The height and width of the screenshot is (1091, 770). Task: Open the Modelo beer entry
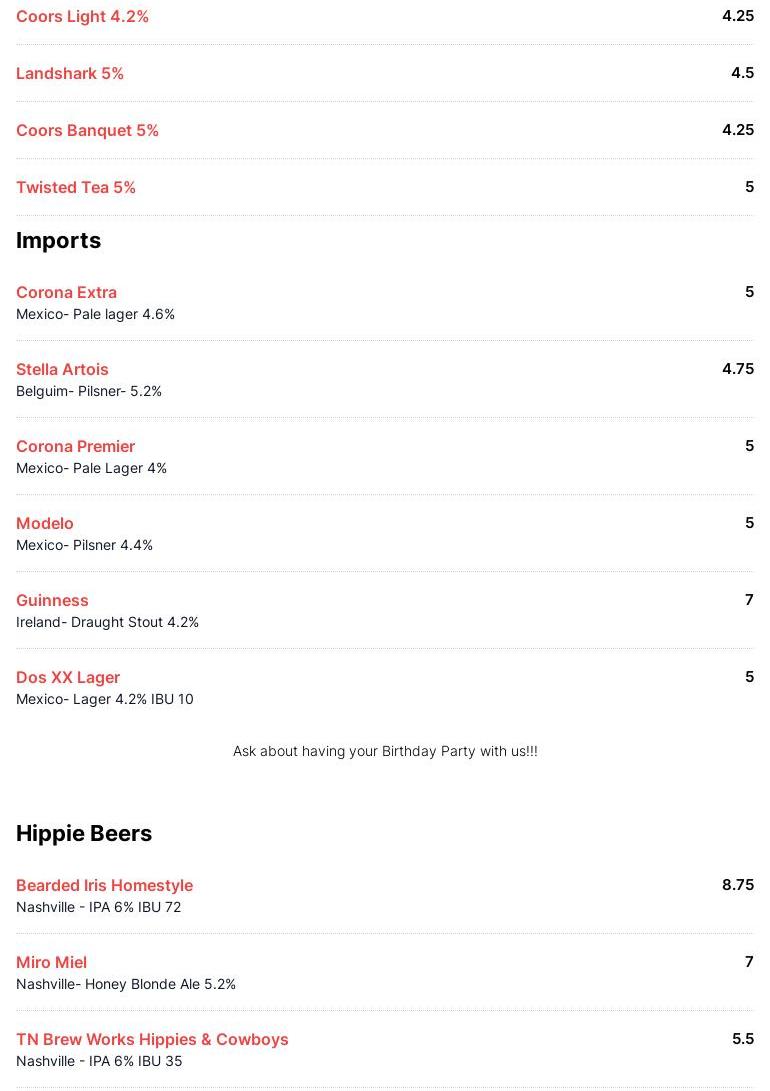[45, 524]
